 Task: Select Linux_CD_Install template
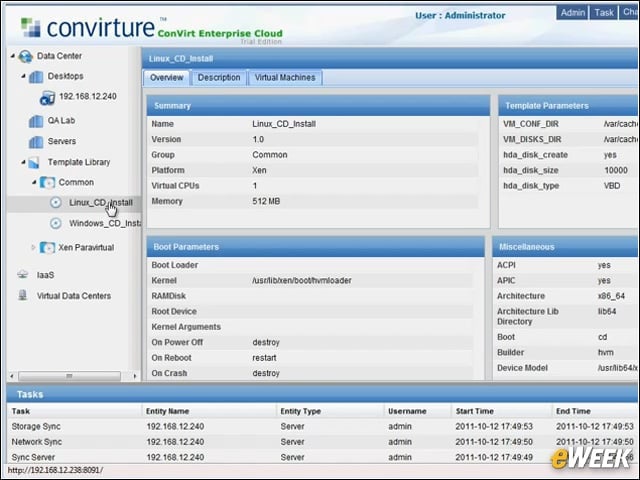tap(101, 203)
